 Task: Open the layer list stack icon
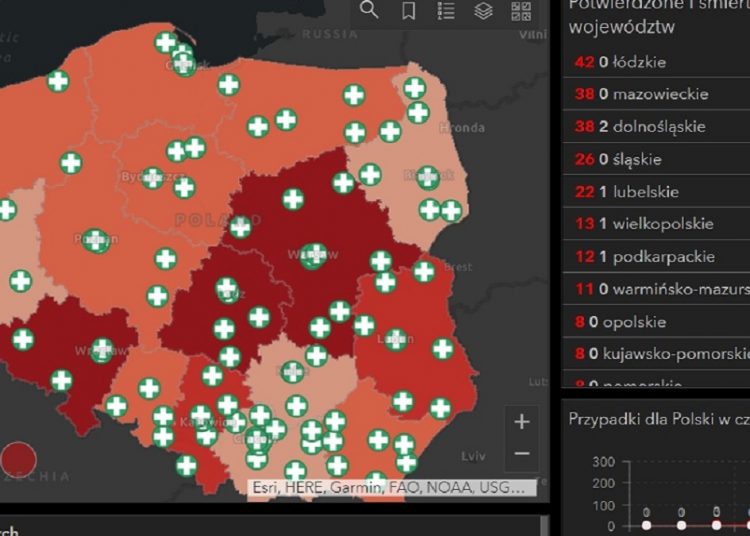(483, 10)
